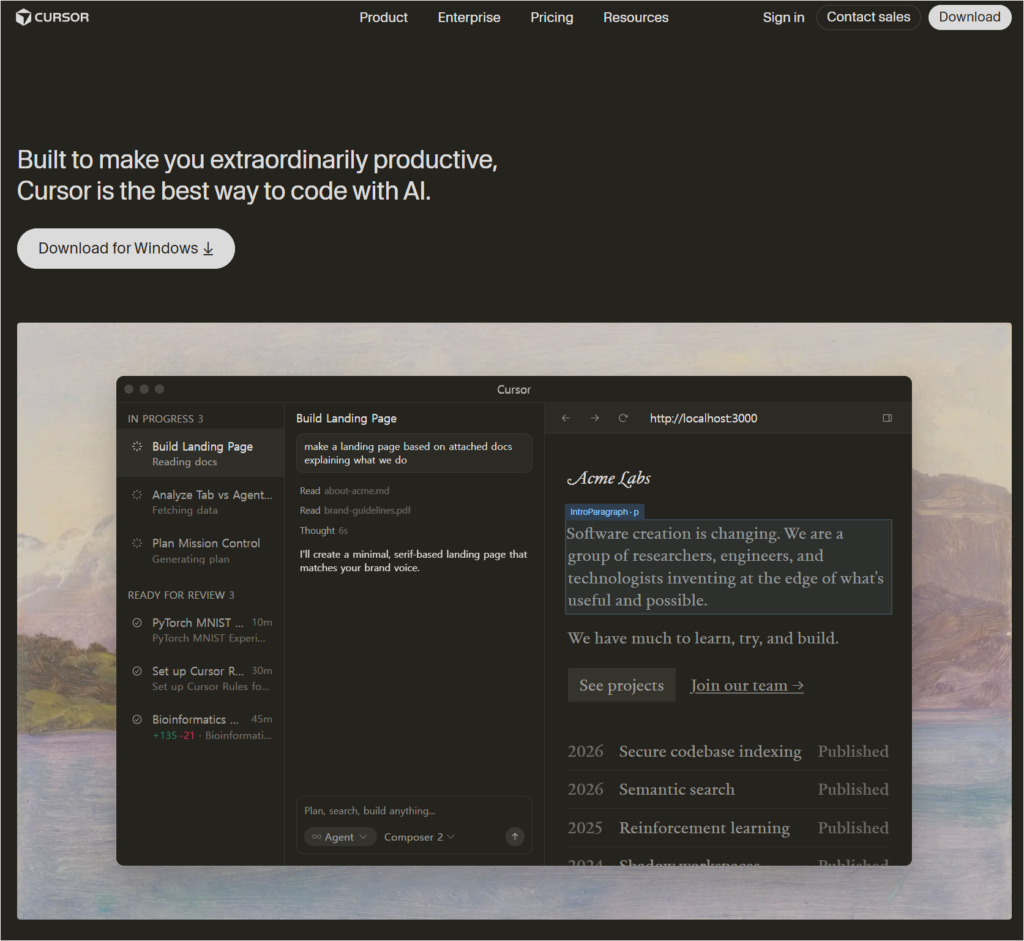Click the spinner icon beside Build Landing Page
The width and height of the screenshot is (1024, 941).
point(137,447)
